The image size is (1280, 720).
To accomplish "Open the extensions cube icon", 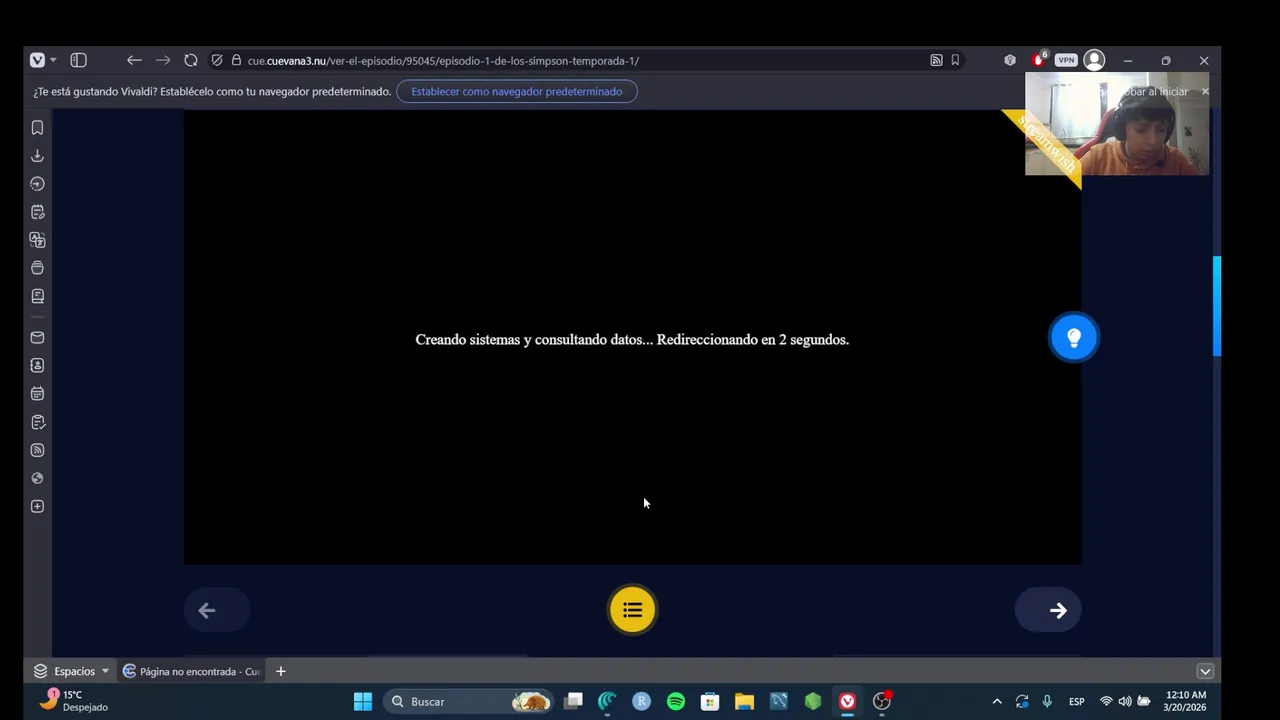I will (x=1010, y=60).
